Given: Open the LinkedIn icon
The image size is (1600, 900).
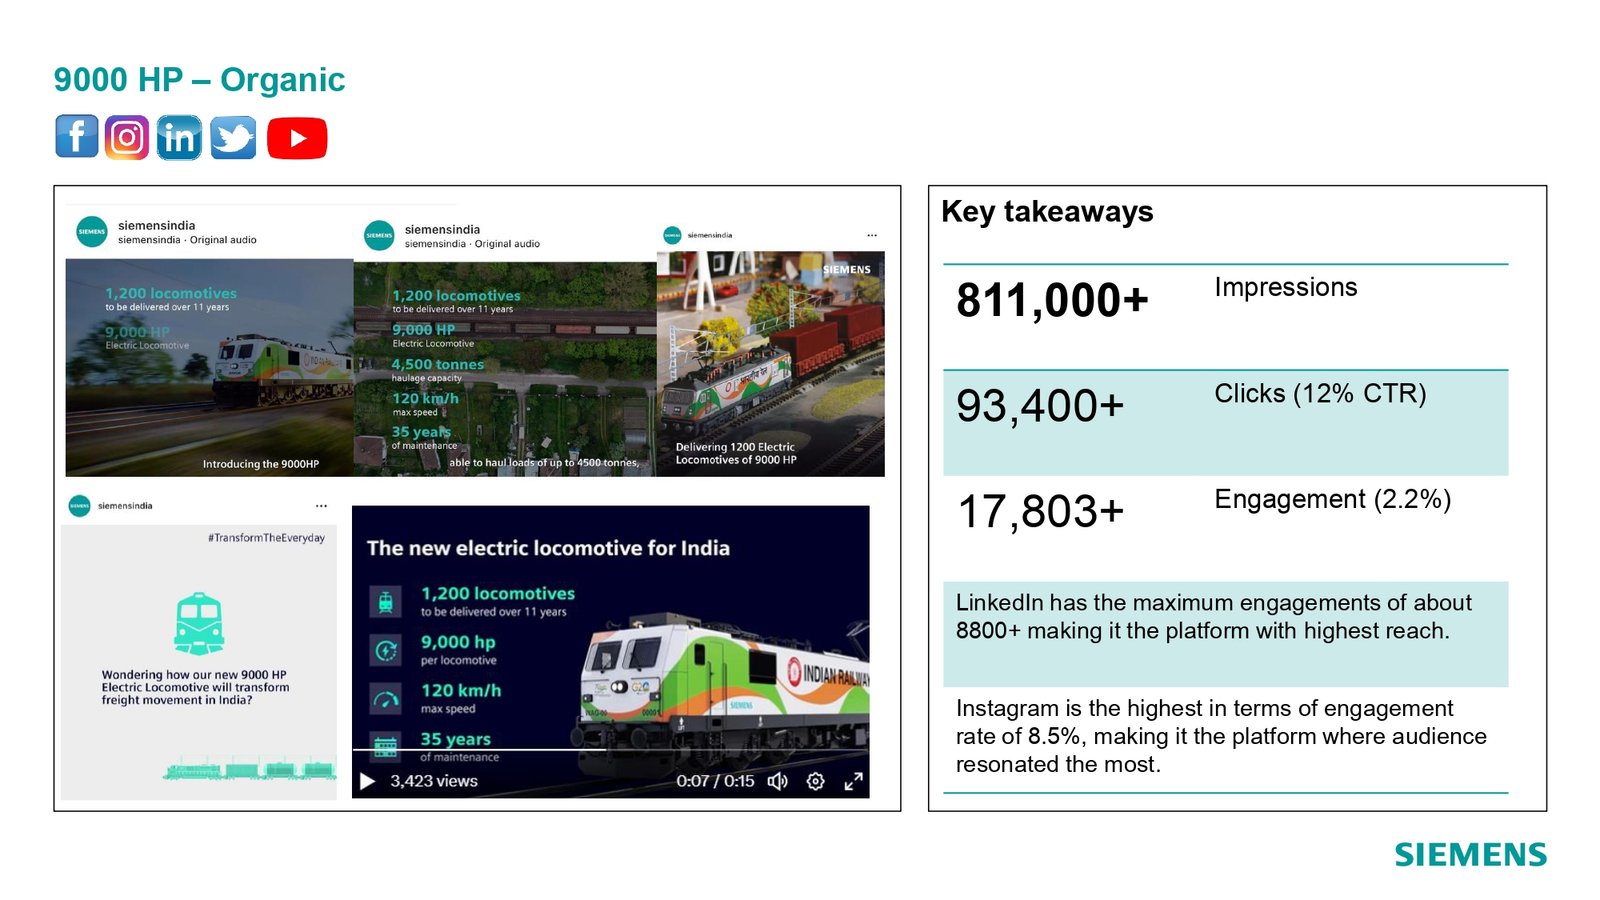Looking at the screenshot, I should (x=179, y=137).
